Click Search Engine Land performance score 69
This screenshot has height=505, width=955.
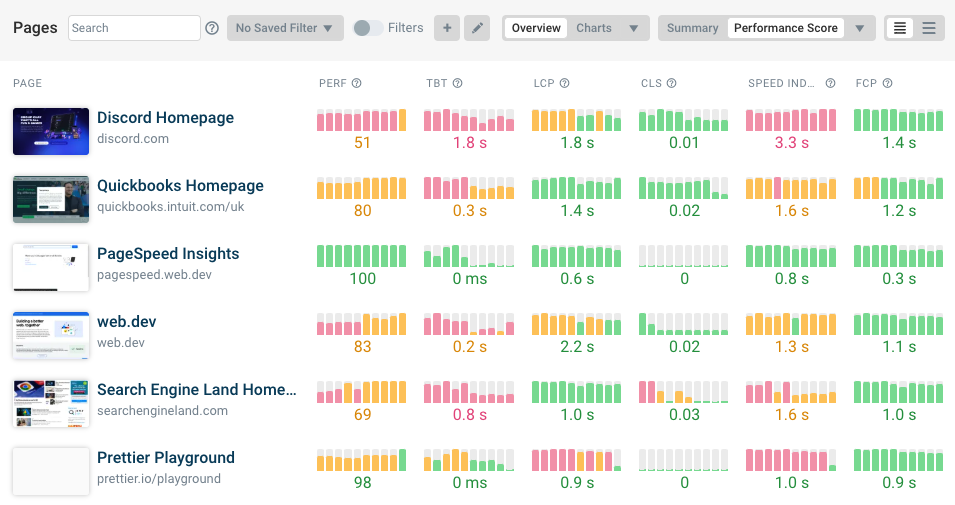(362, 415)
